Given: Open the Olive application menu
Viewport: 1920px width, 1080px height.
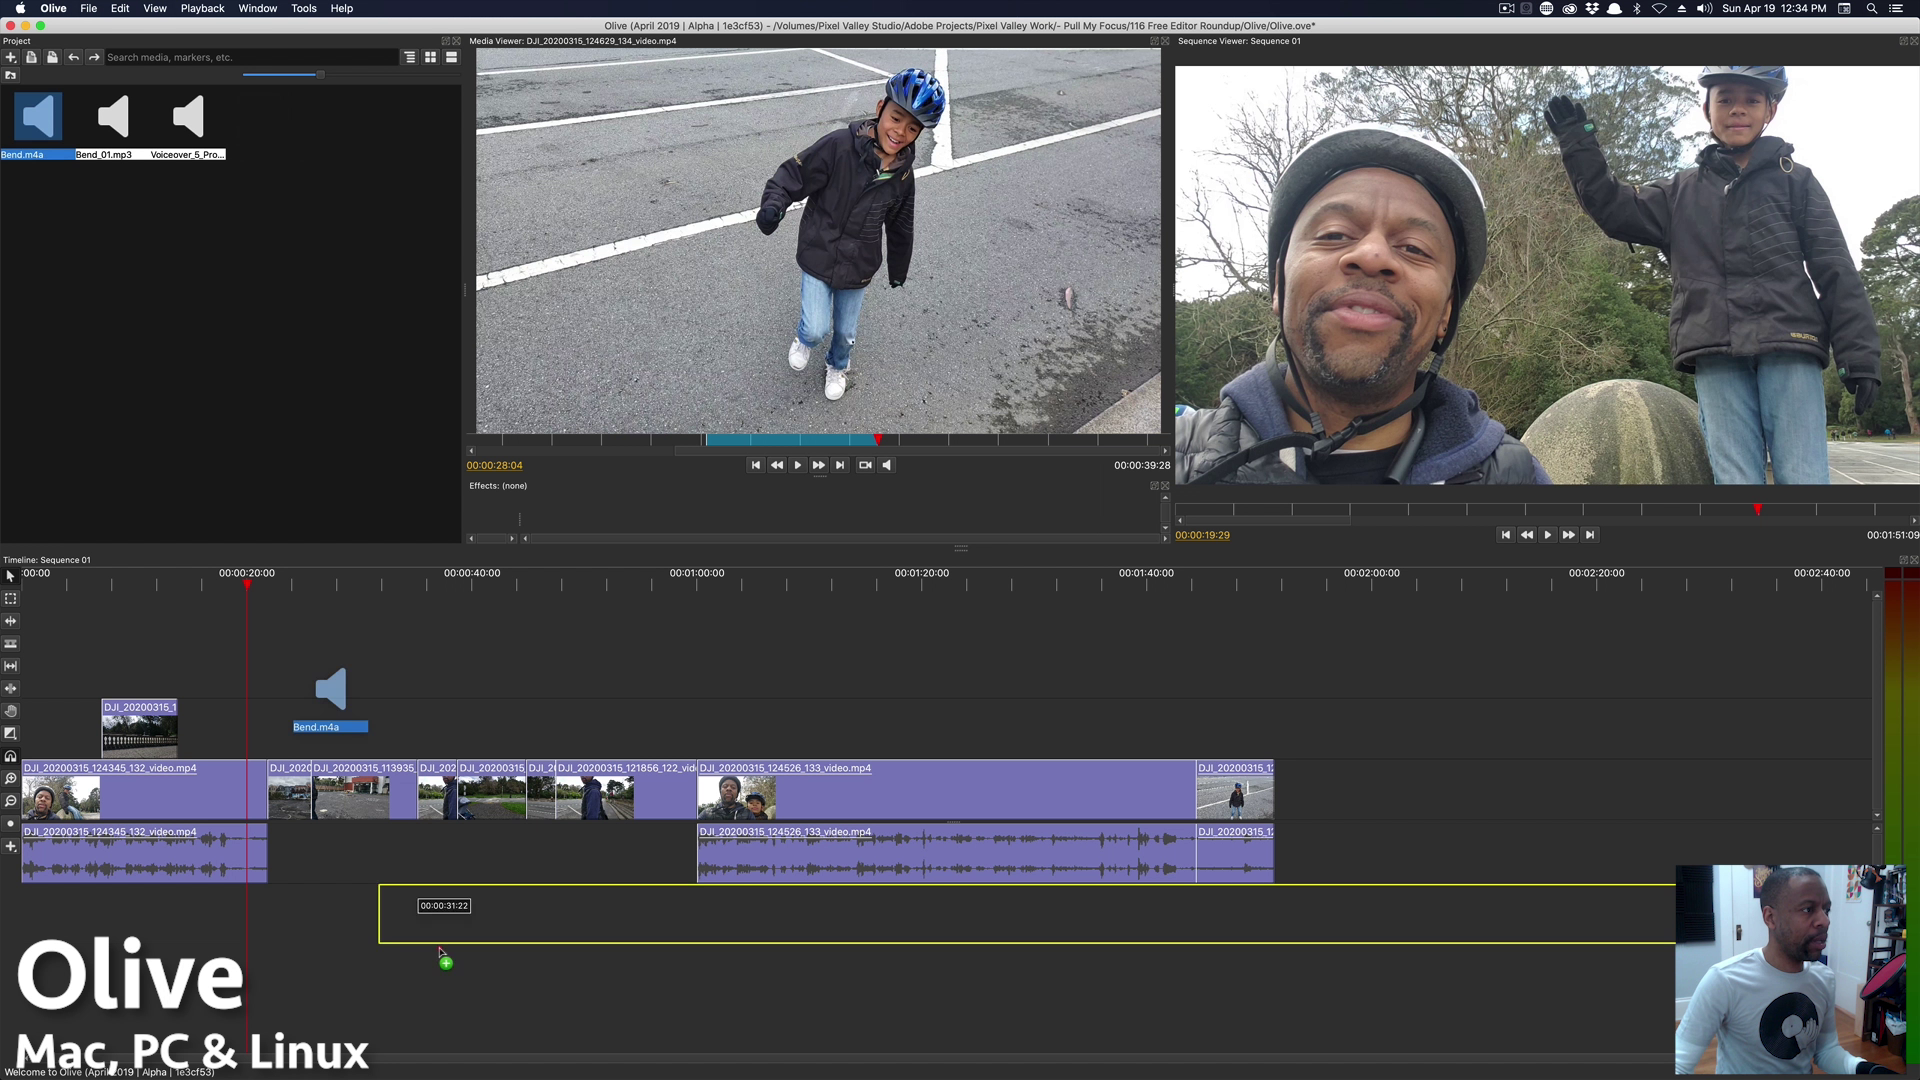Looking at the screenshot, I should (x=52, y=8).
